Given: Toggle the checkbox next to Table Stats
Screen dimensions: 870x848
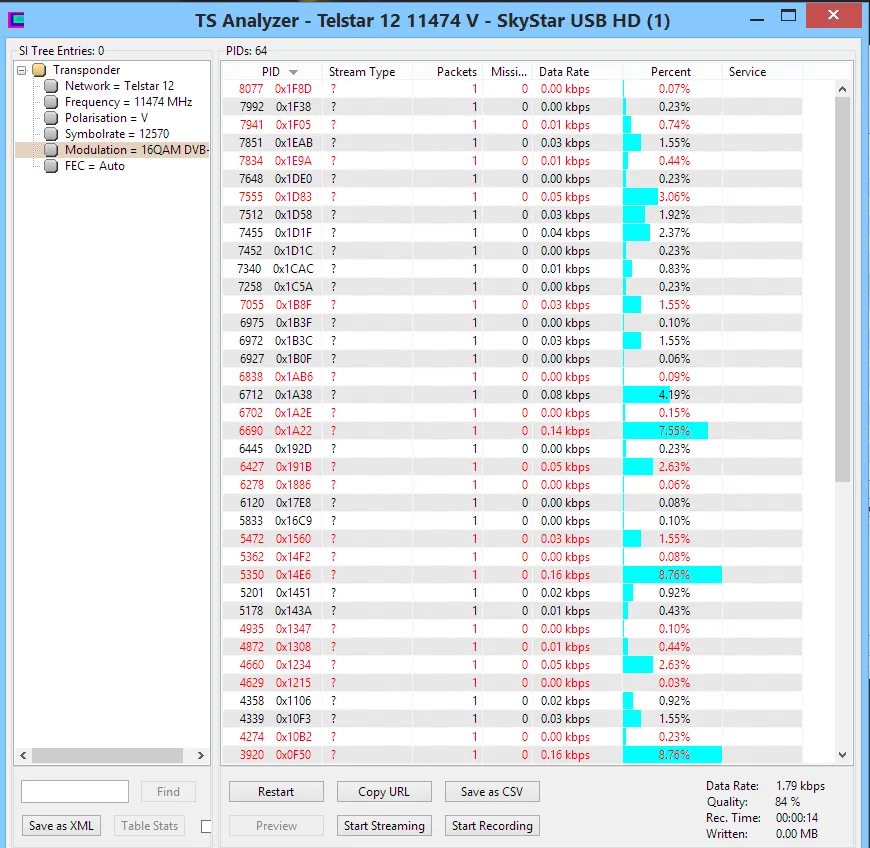Looking at the screenshot, I should coord(206,826).
